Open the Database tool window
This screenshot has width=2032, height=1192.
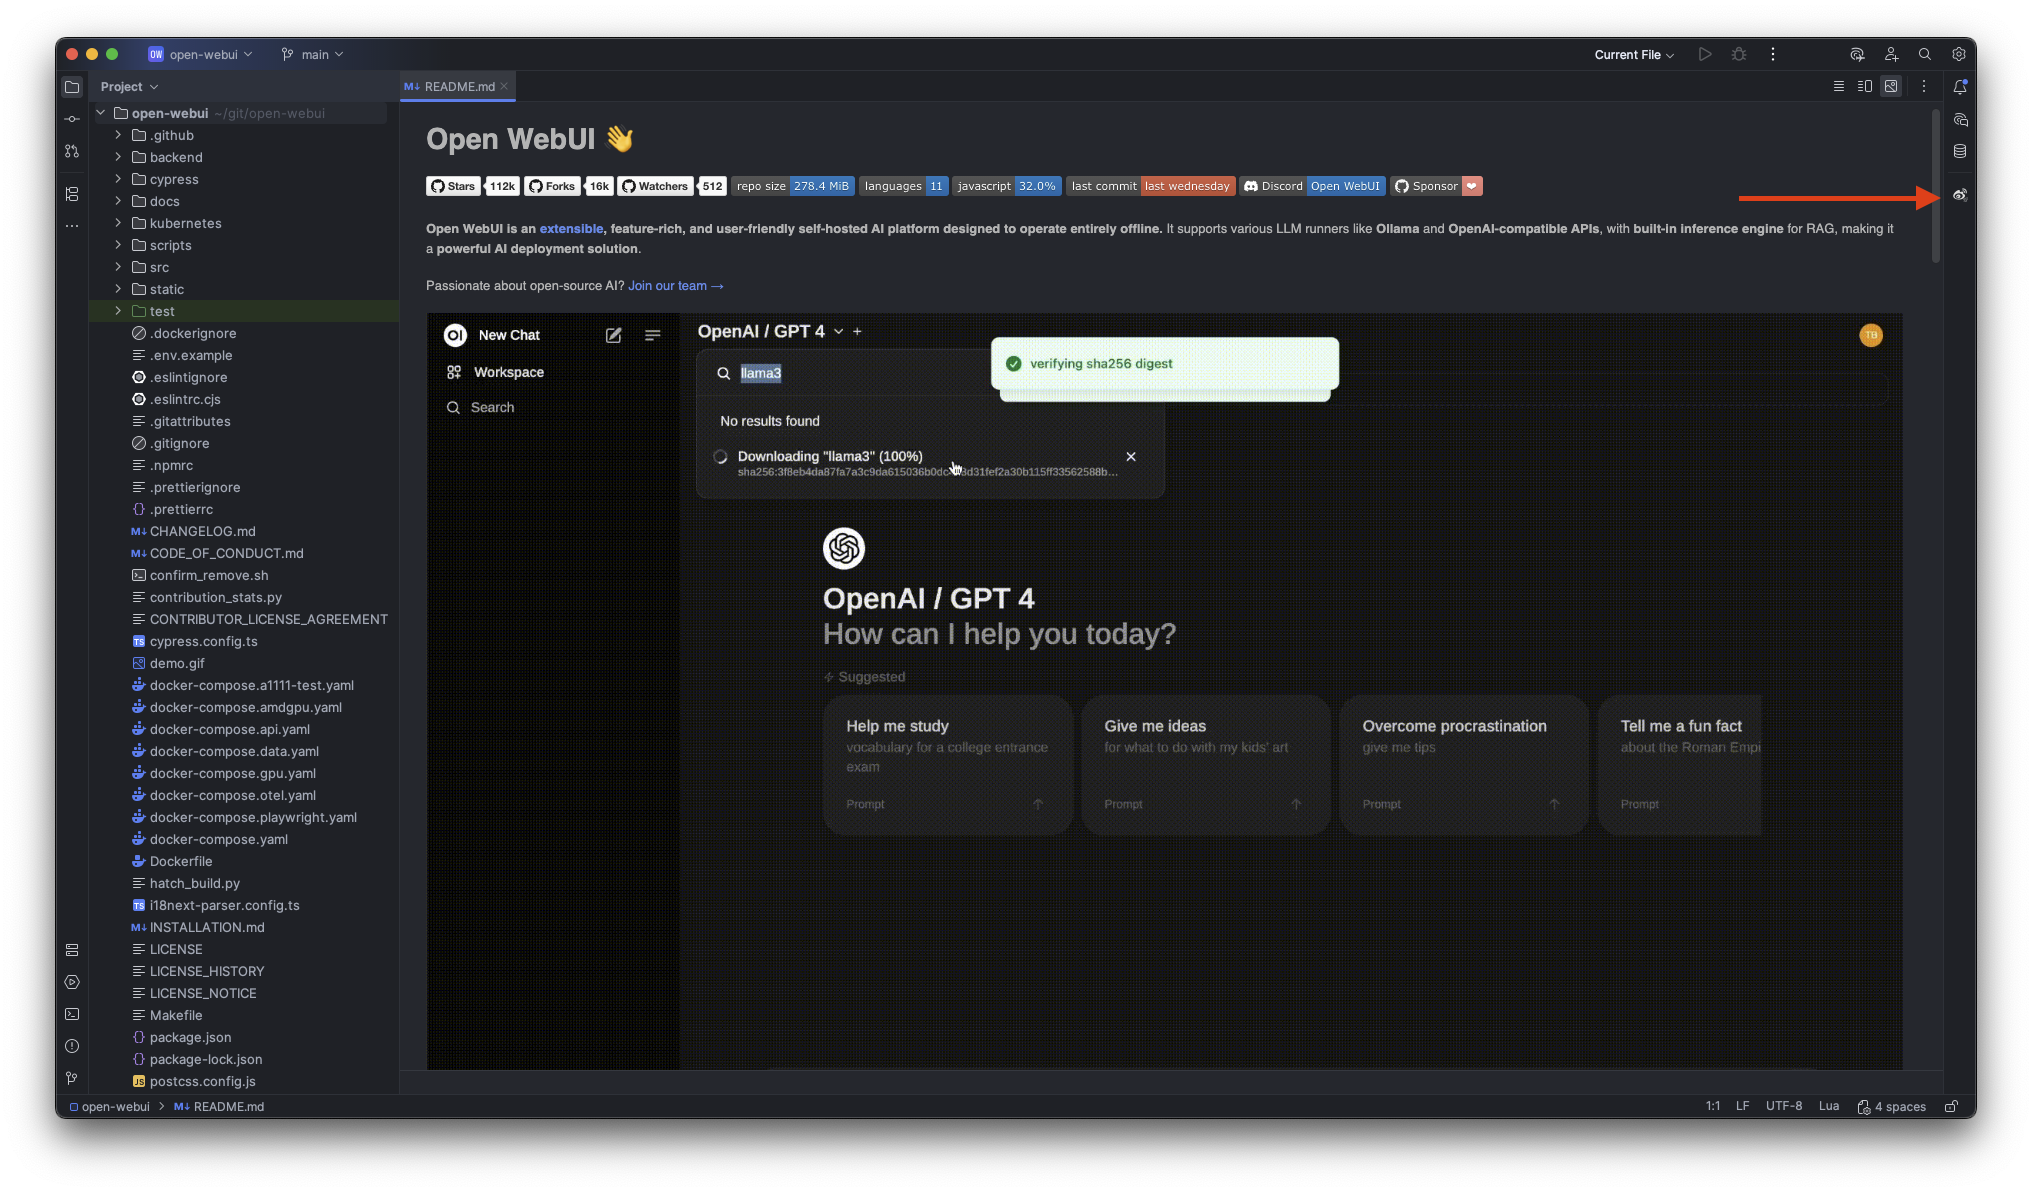[1960, 151]
